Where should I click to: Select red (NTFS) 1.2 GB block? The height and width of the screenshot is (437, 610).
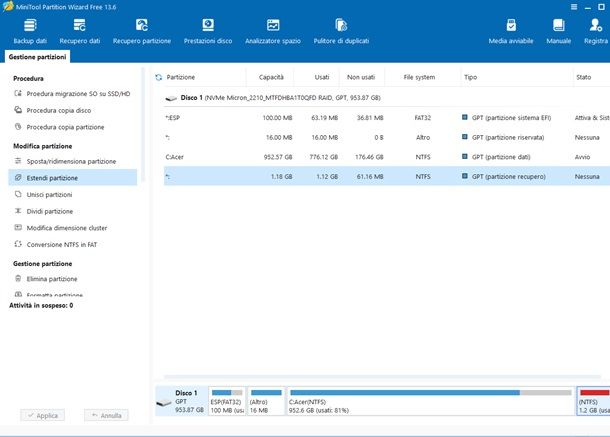pos(593,401)
